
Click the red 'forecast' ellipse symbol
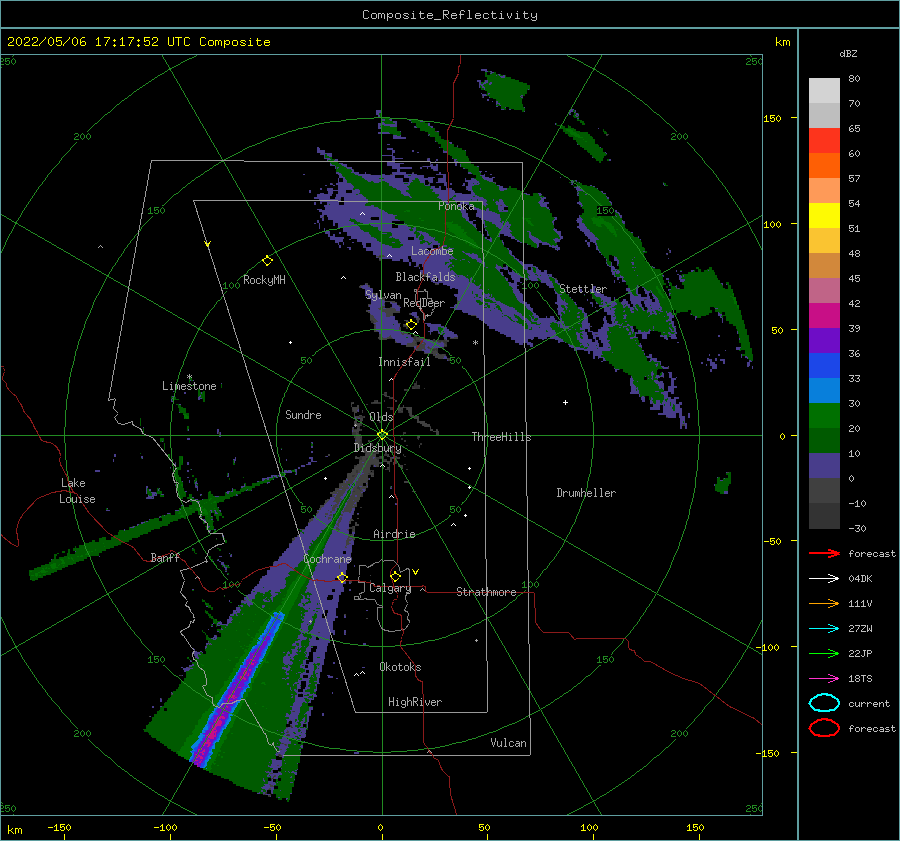(x=824, y=728)
